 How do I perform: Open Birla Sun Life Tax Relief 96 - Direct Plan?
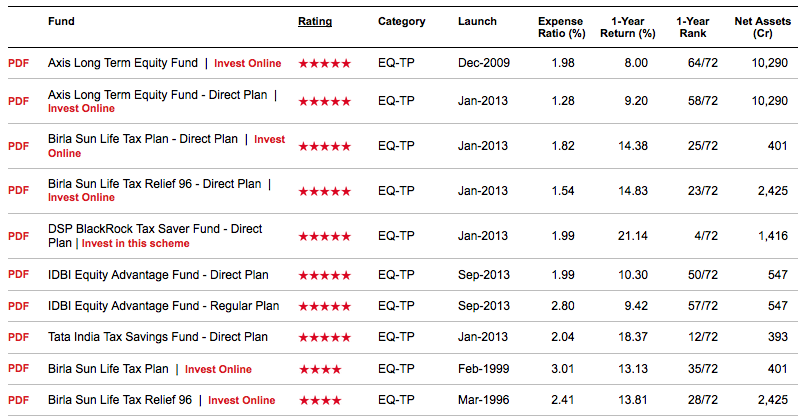[x=154, y=184]
